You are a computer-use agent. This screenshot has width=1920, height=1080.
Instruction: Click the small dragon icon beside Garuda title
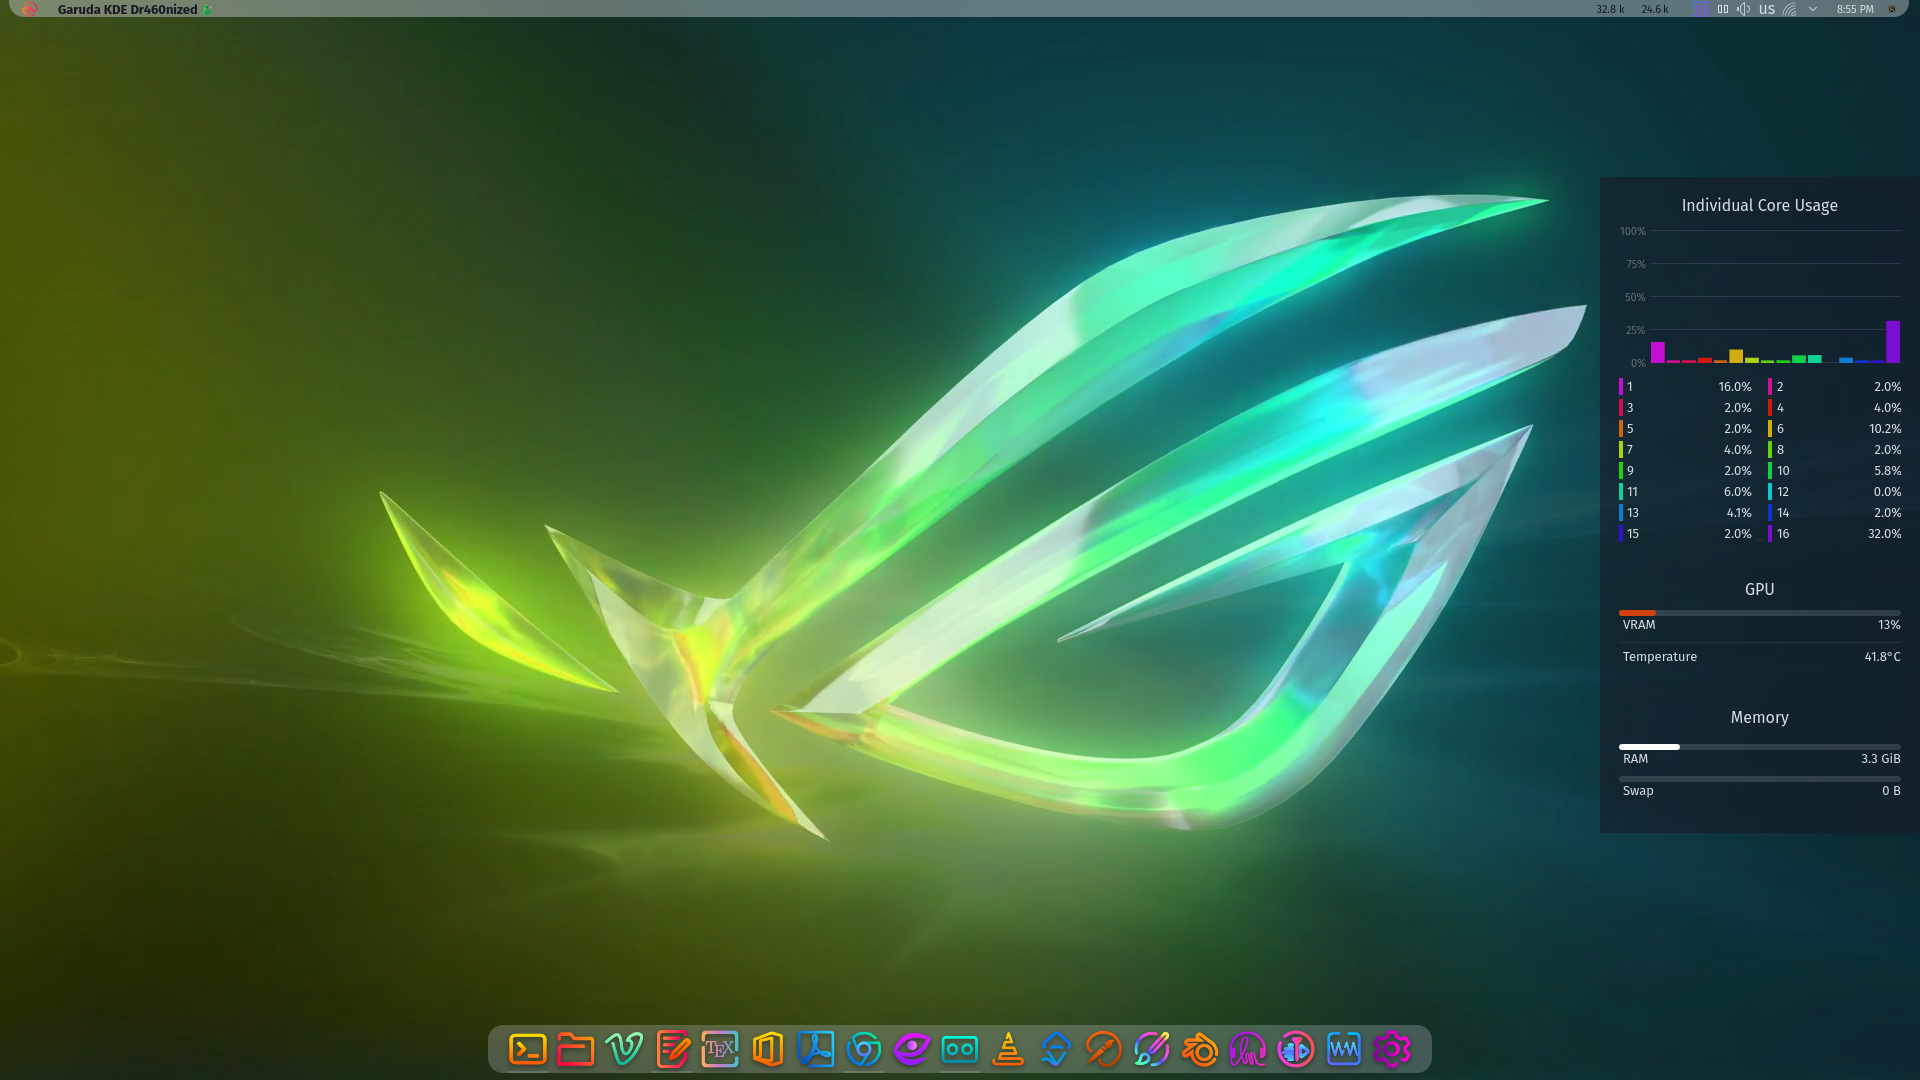tap(207, 9)
